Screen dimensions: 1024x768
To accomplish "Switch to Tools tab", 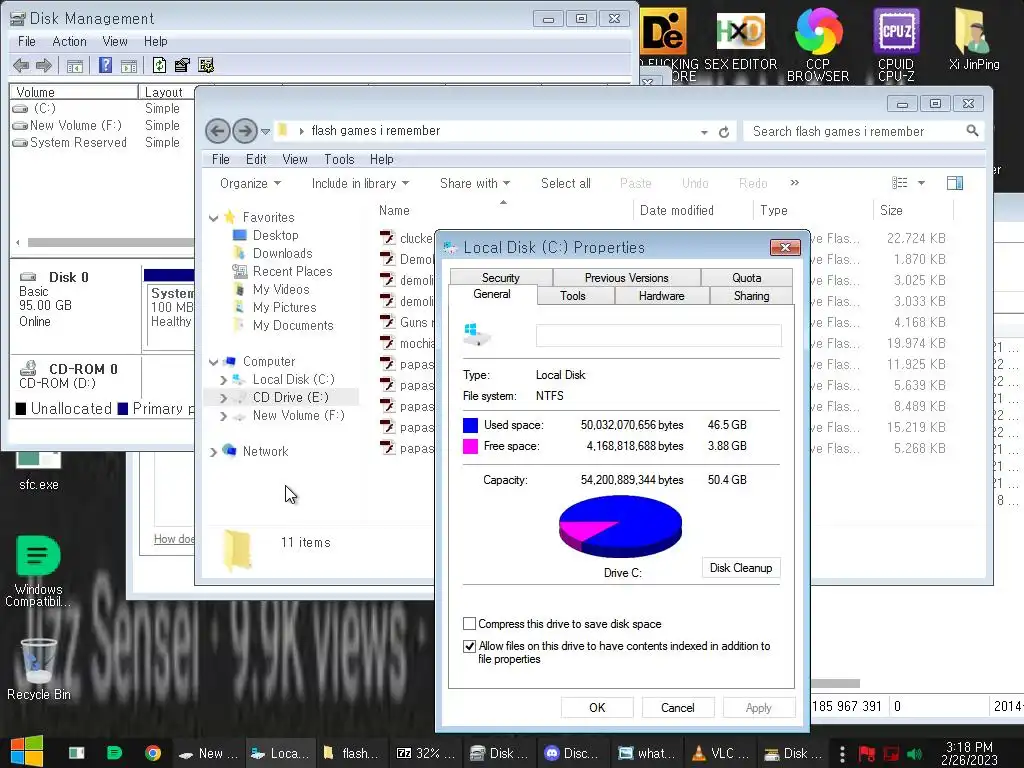I will pyautogui.click(x=573, y=296).
